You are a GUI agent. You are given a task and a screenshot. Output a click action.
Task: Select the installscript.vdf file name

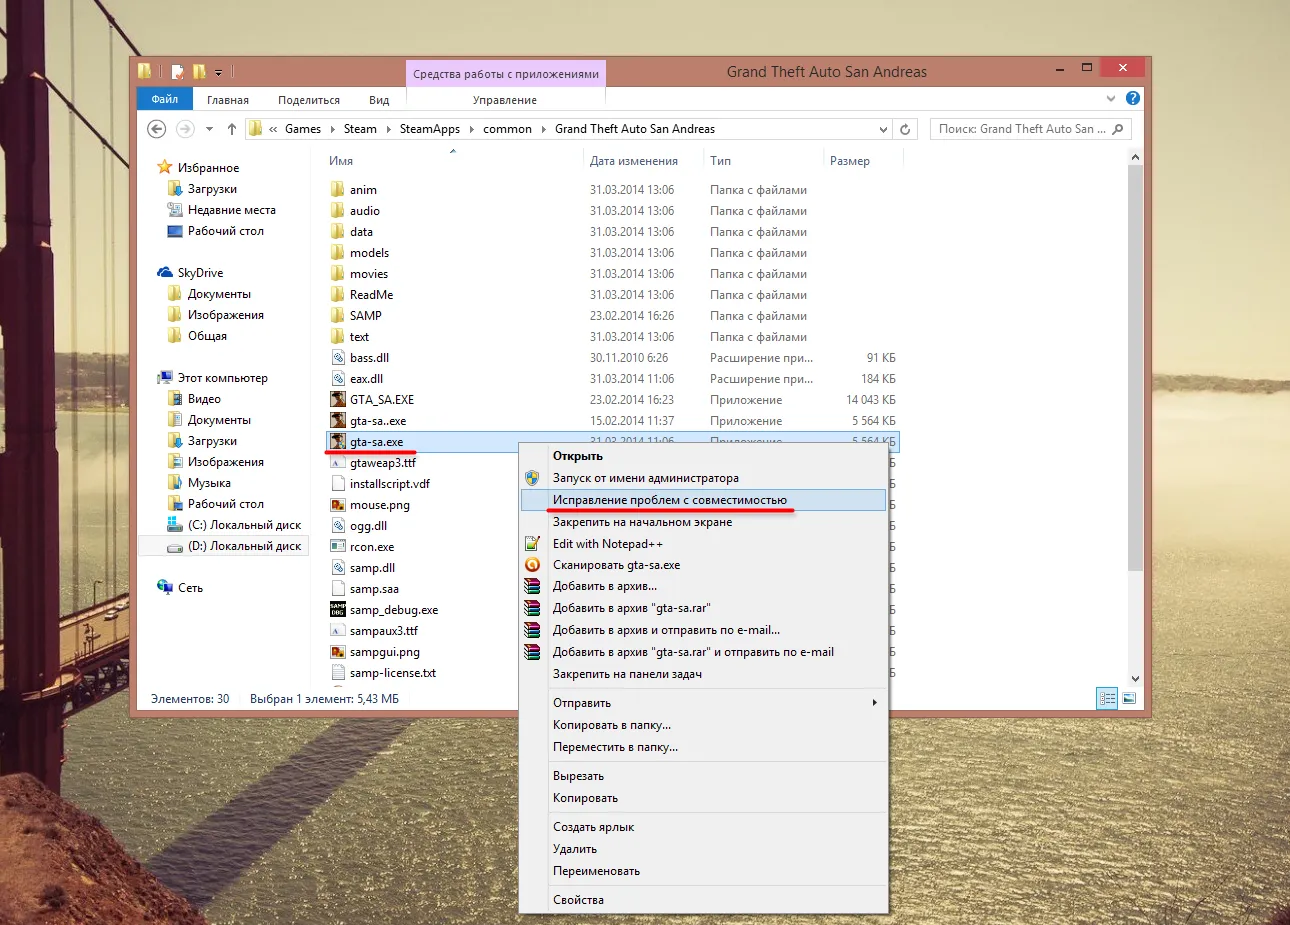(x=390, y=484)
